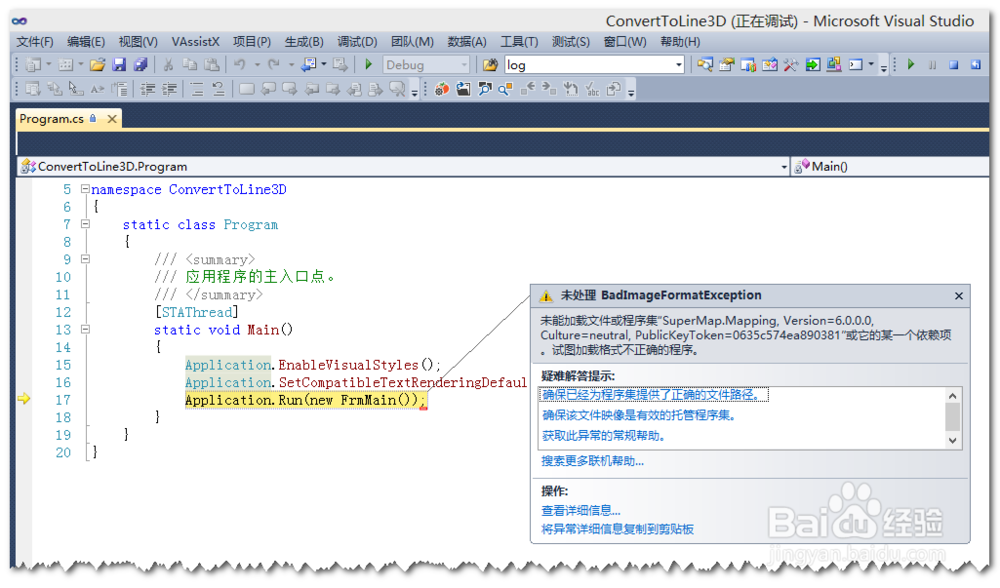Click the spell check abc icon
The width and height of the screenshot is (1000, 588).
click(592, 89)
